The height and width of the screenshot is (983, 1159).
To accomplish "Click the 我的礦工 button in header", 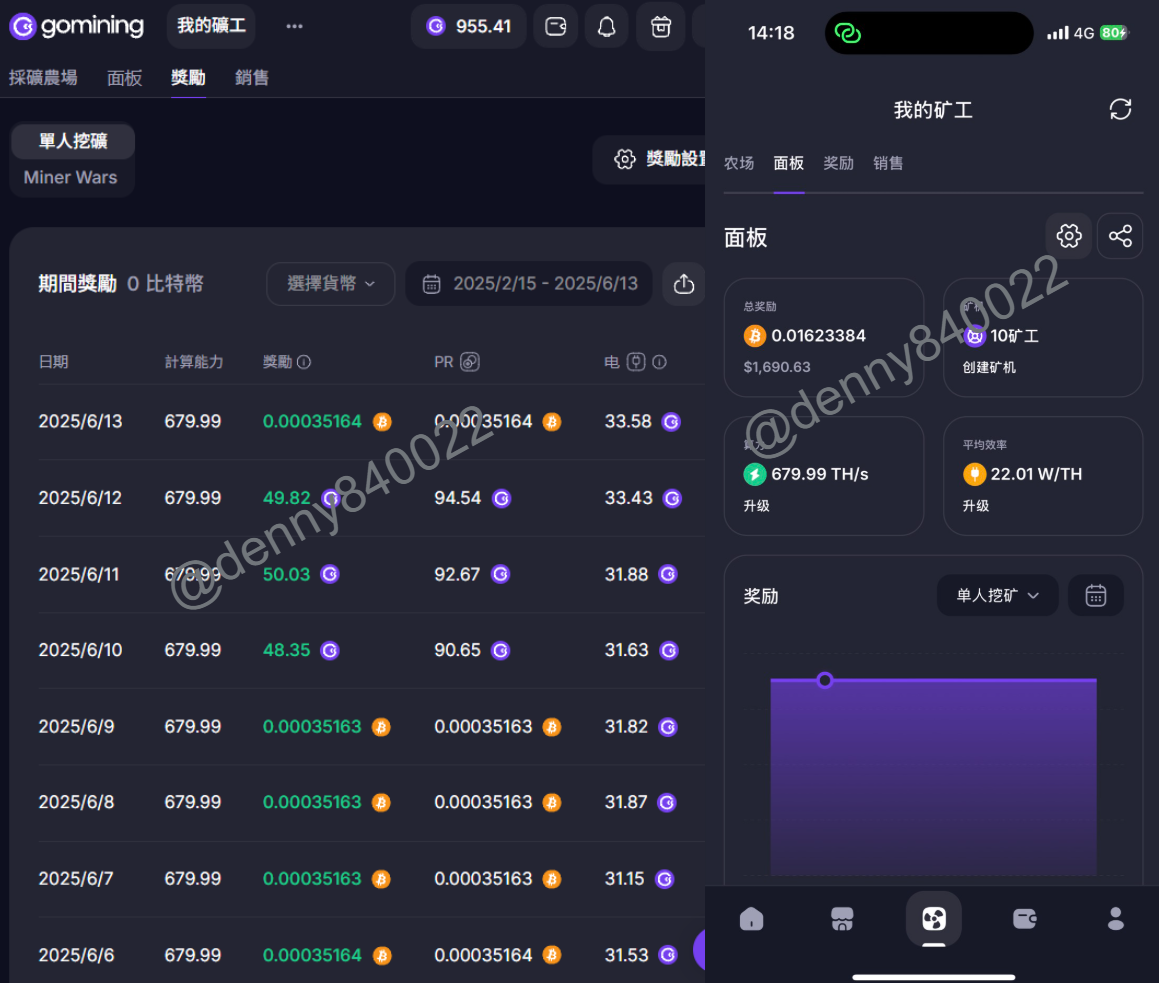I will [x=211, y=26].
